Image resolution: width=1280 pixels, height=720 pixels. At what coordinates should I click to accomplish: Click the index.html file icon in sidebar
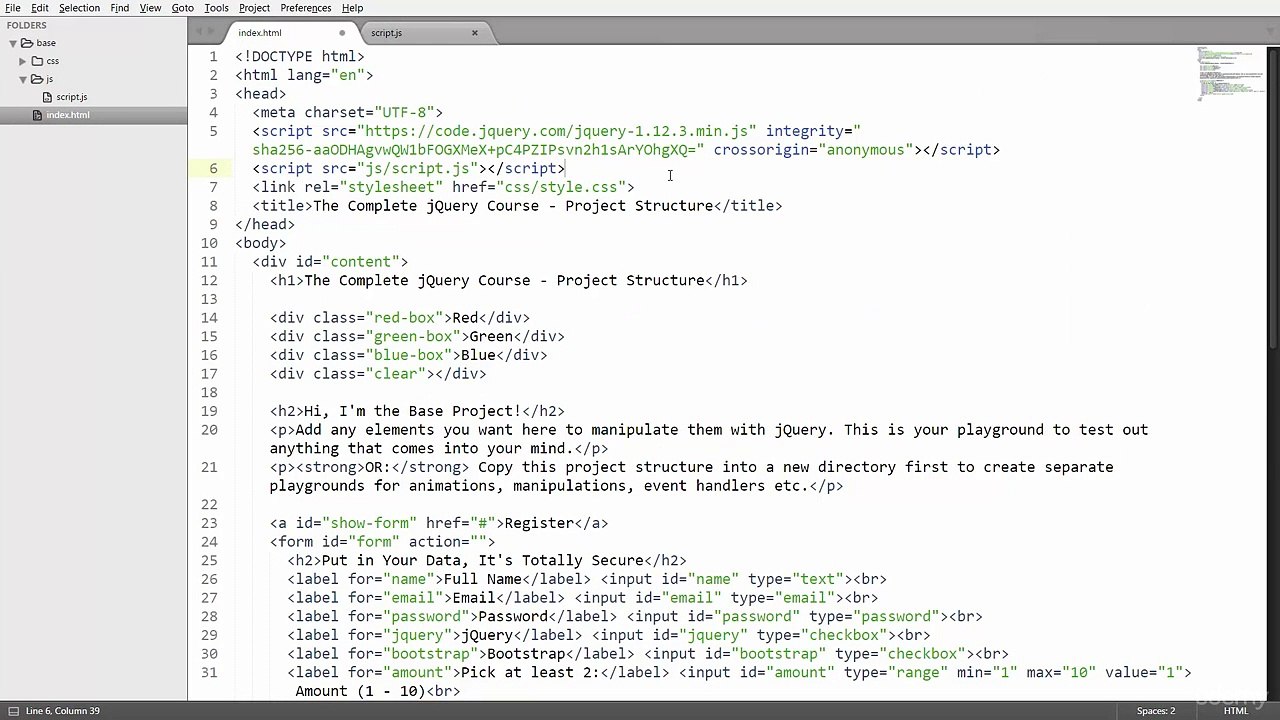tap(38, 115)
